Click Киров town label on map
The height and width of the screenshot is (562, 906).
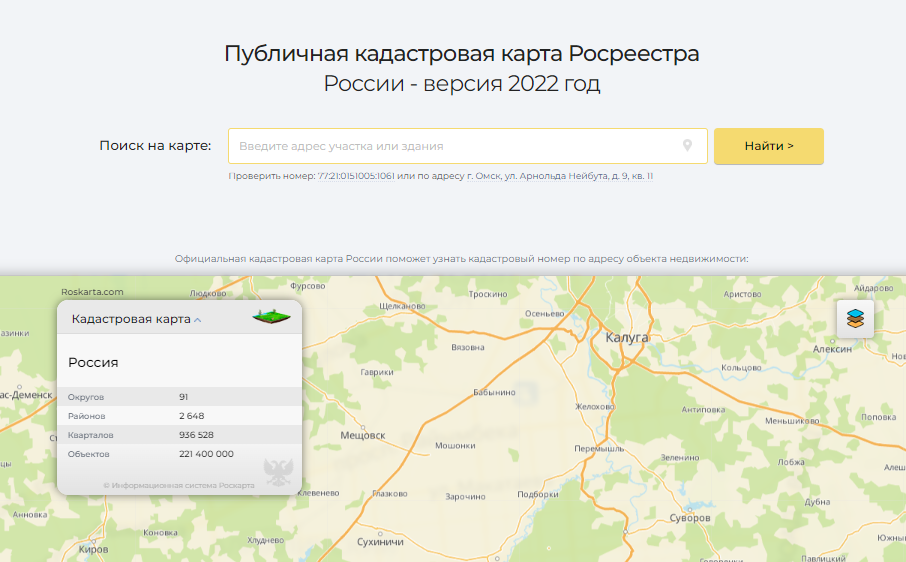[93, 549]
